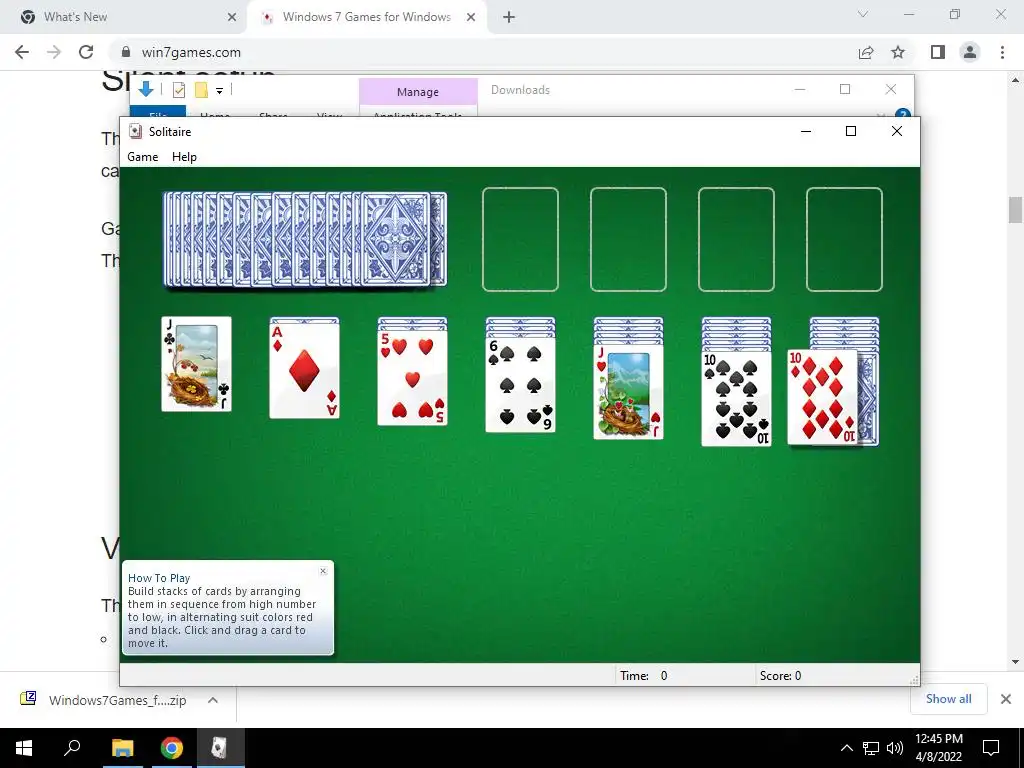Click the third empty foundation slot
The height and width of the screenshot is (768, 1024).
[737, 239]
